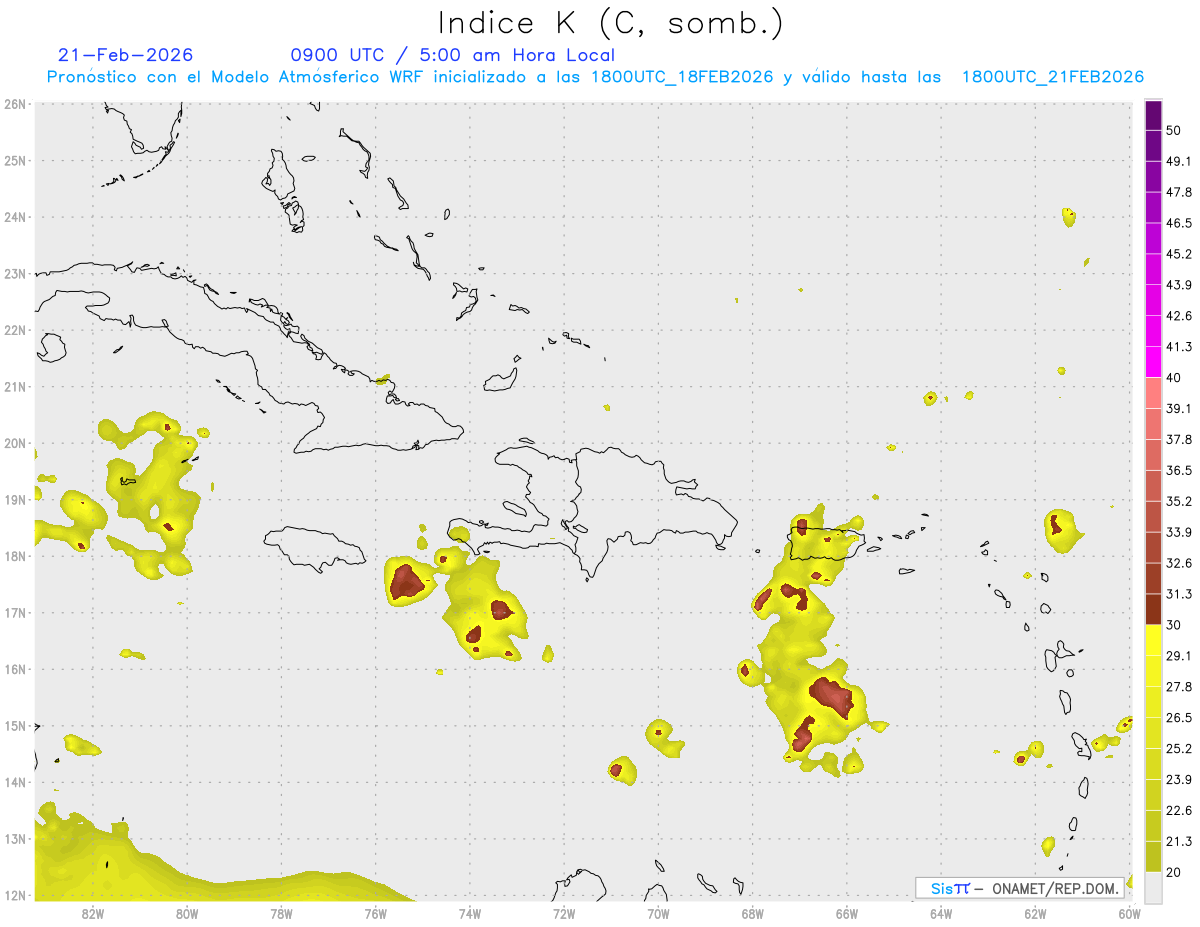1200x927 pixels.
Task: Click the colorbar value "35.2"
Action: tap(1179, 501)
